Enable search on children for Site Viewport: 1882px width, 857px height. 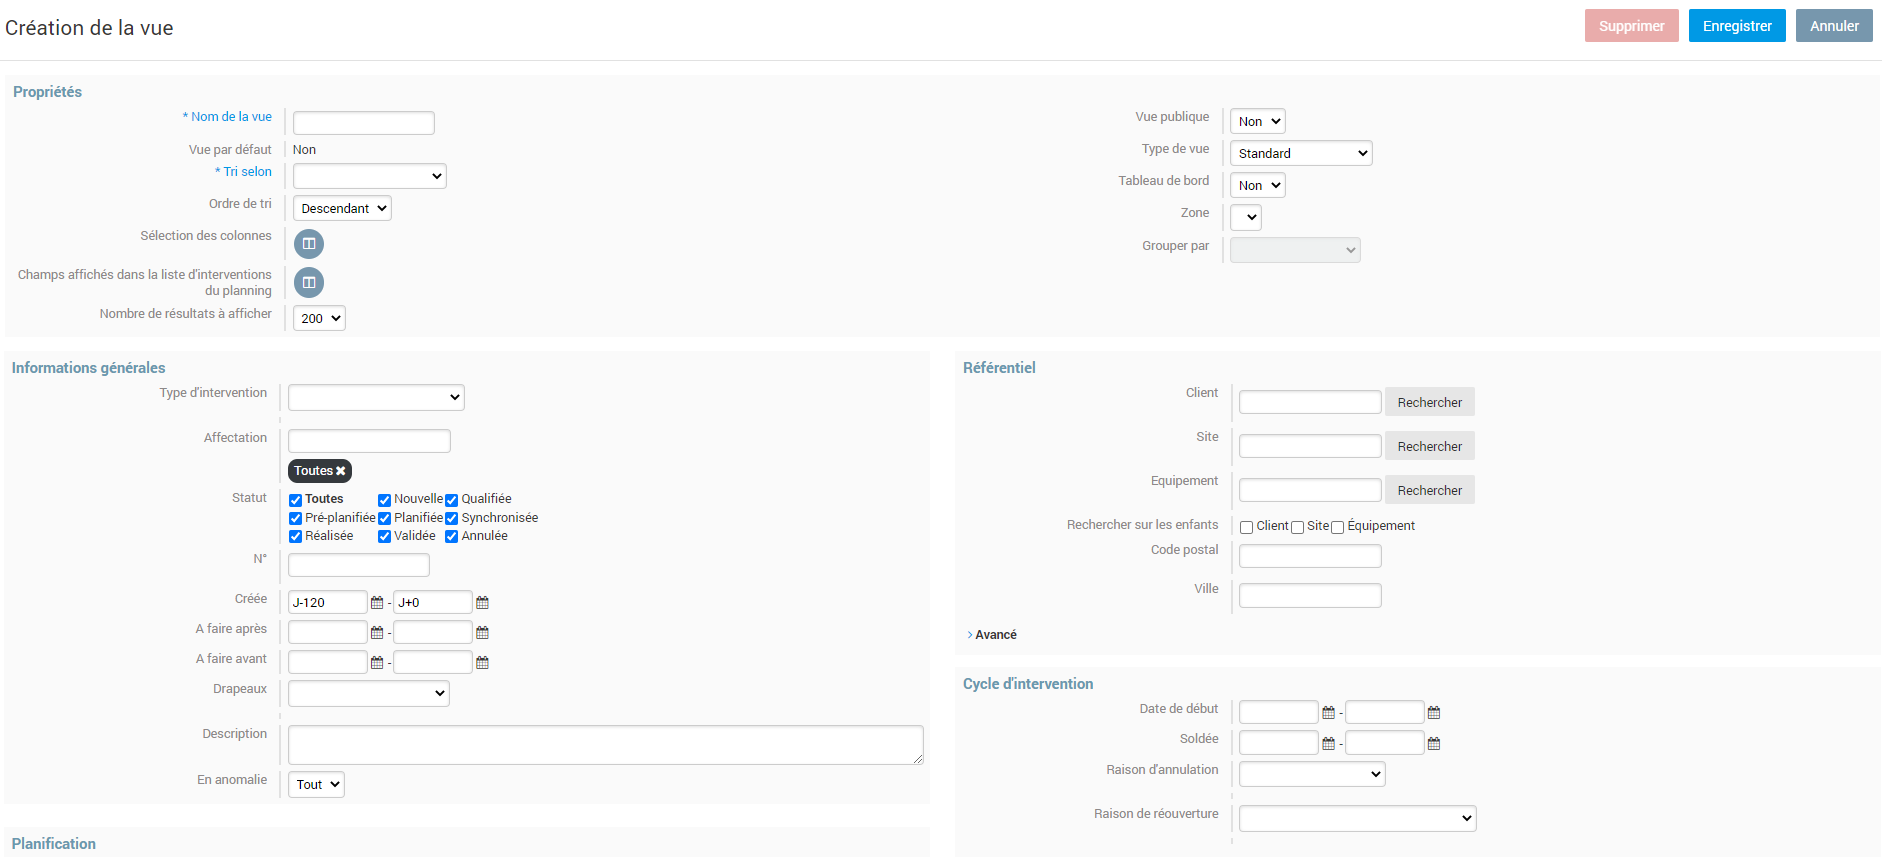(x=1297, y=528)
